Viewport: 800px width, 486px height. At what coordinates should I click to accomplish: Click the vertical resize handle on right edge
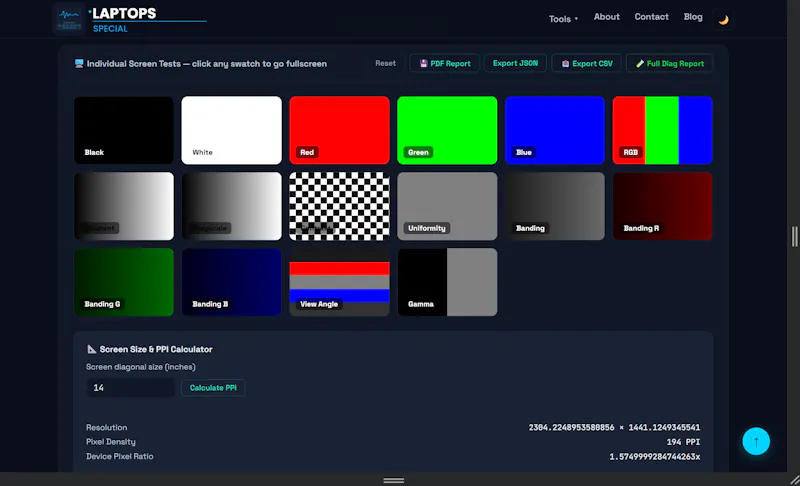(794, 237)
